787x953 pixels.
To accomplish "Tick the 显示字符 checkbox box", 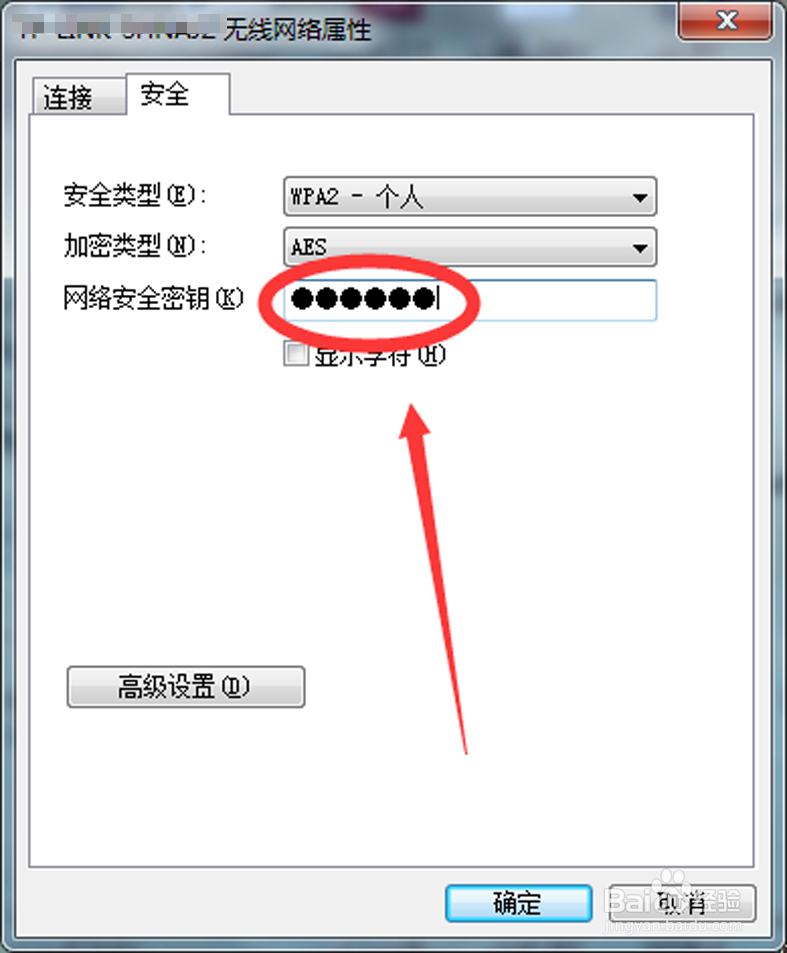I will (296, 354).
